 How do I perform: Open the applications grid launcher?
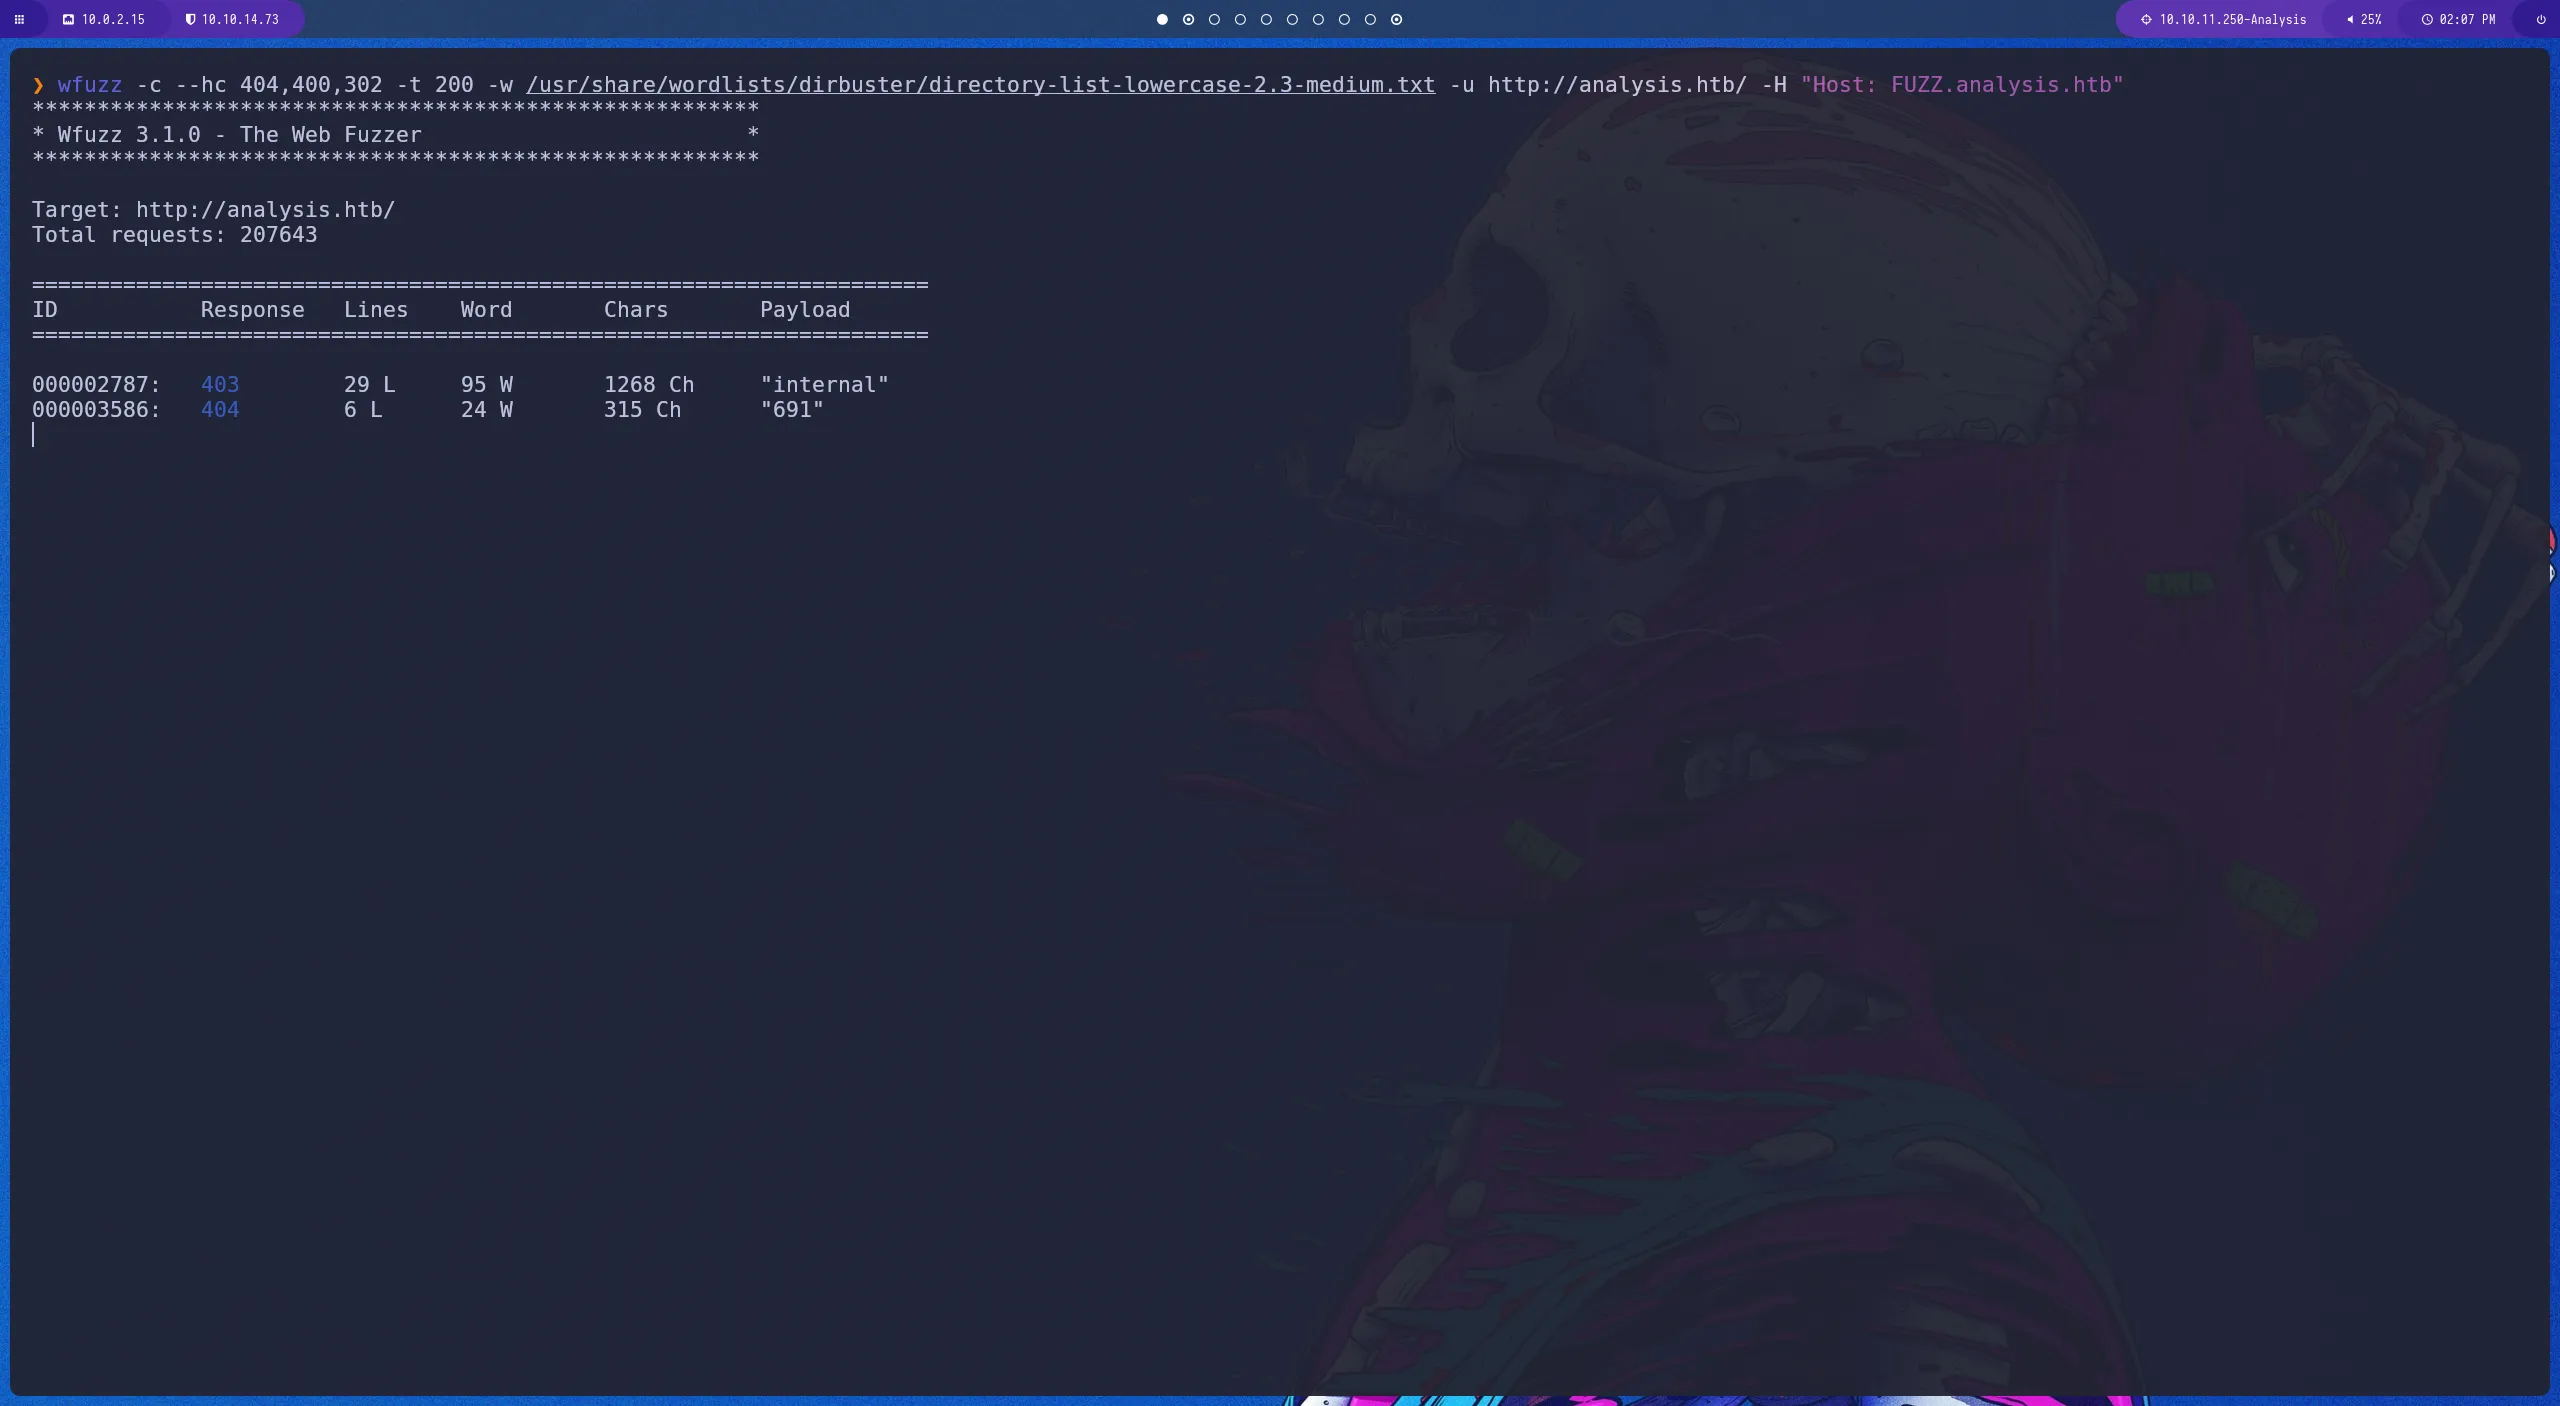point(20,19)
